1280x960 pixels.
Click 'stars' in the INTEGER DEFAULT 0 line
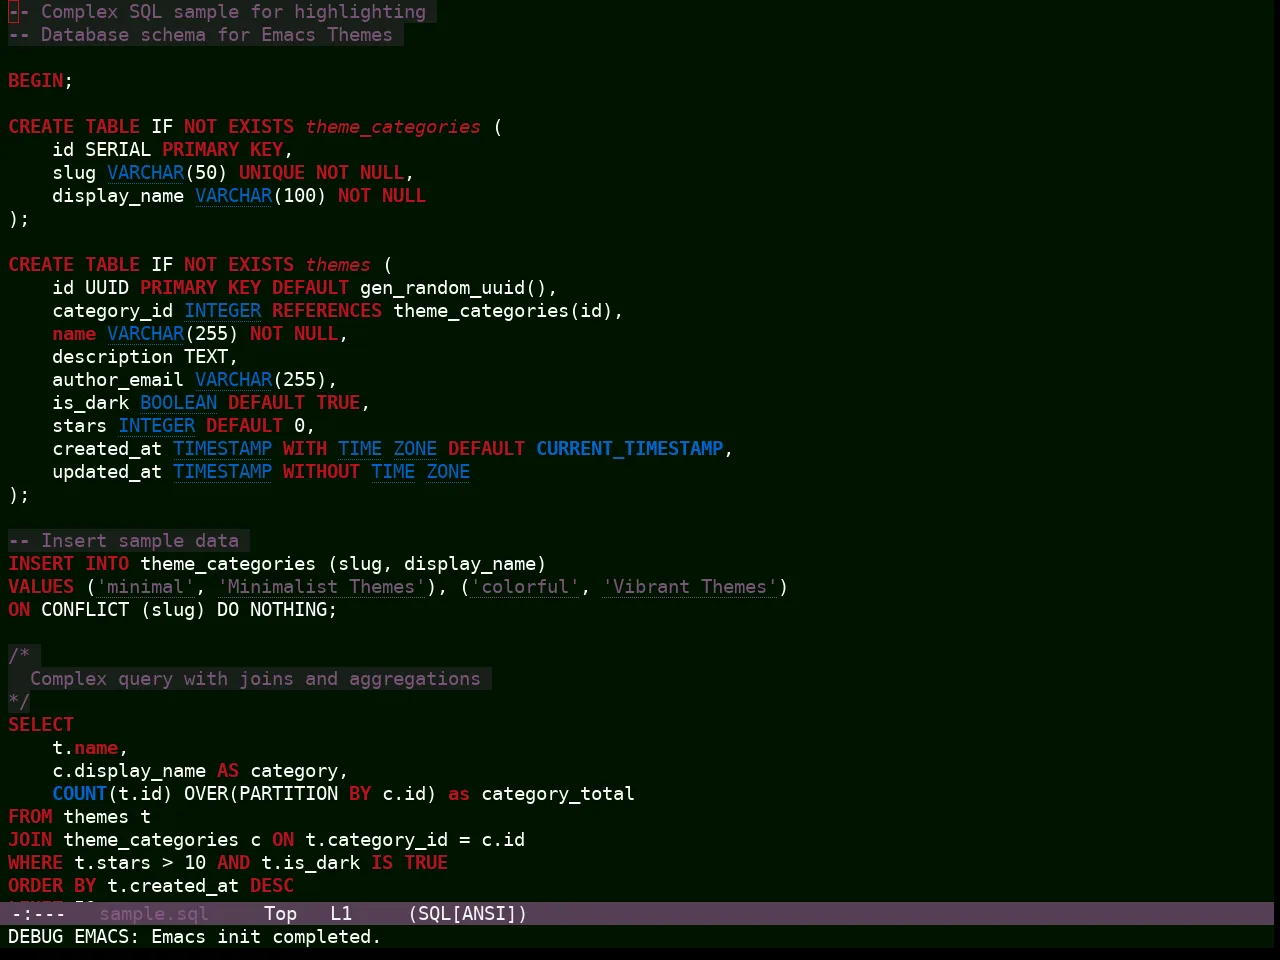click(80, 426)
